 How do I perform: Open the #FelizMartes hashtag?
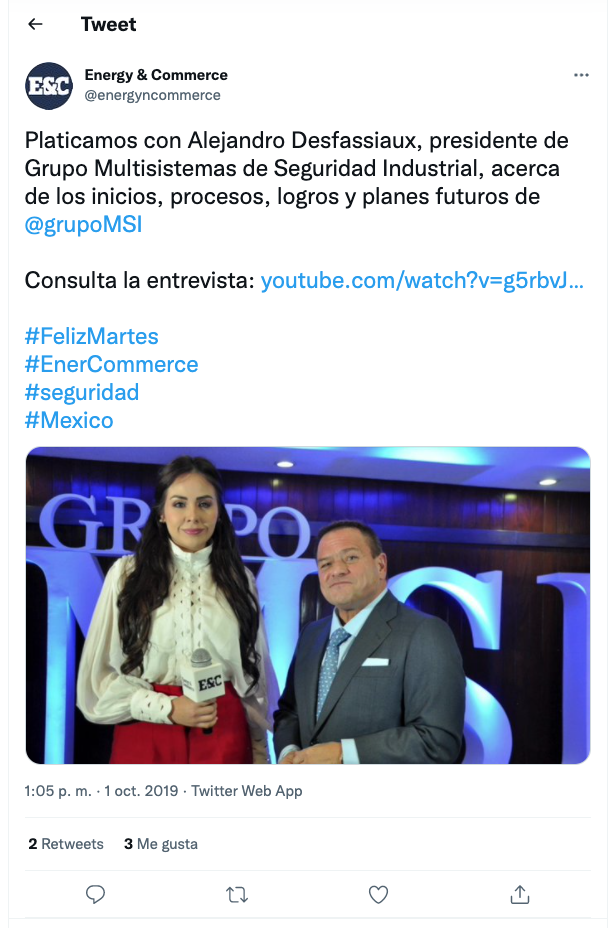pos(92,336)
